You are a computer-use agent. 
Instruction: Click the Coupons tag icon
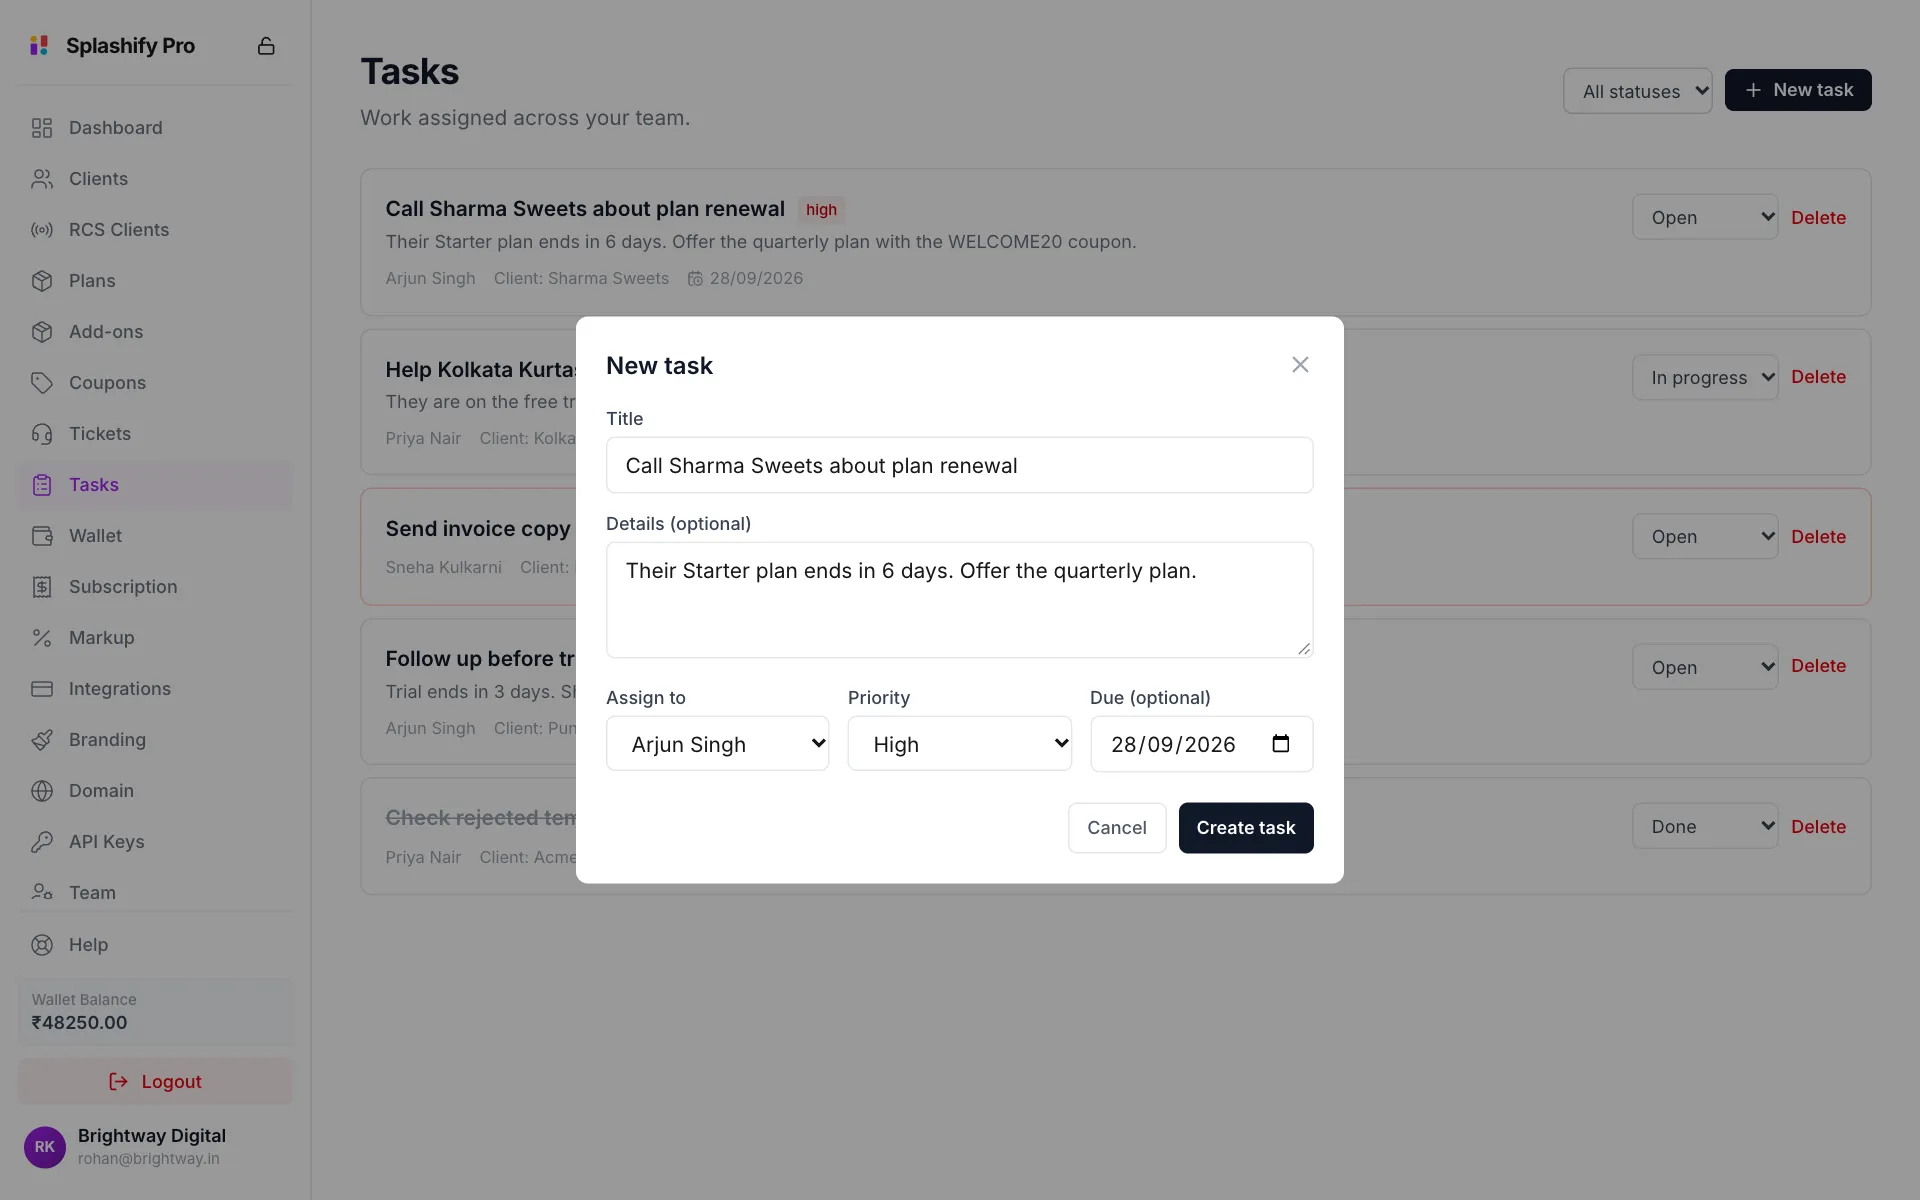[x=42, y=383]
